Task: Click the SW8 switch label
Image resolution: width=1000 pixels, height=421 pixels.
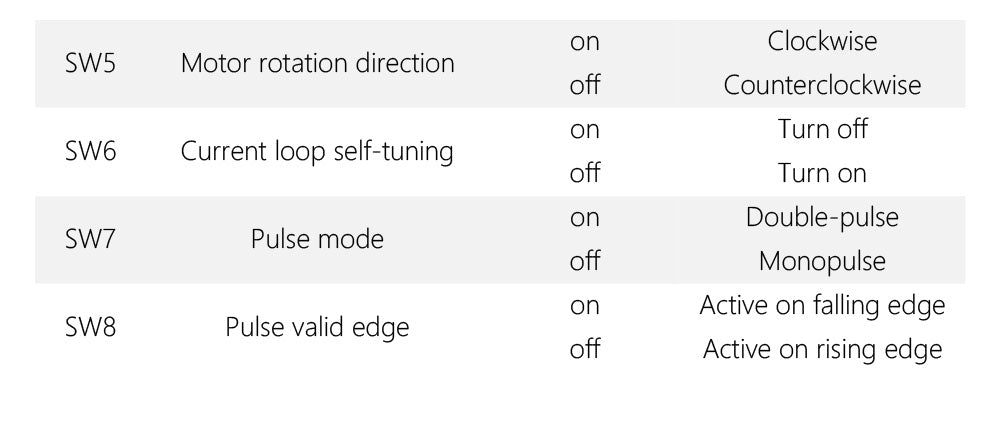Action: click(91, 327)
